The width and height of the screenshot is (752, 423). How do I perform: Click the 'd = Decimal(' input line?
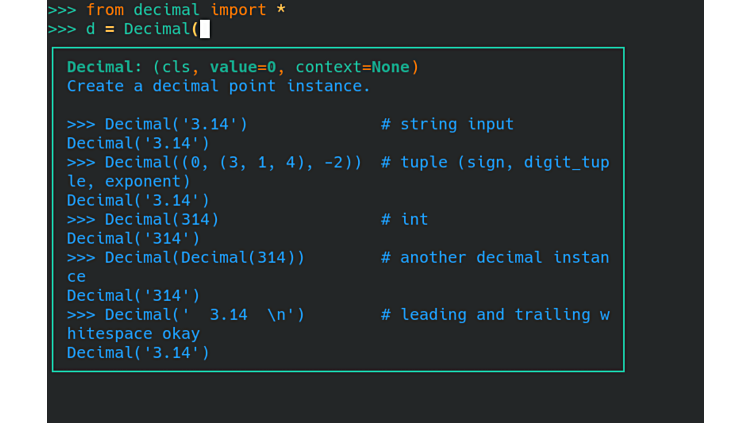142,29
